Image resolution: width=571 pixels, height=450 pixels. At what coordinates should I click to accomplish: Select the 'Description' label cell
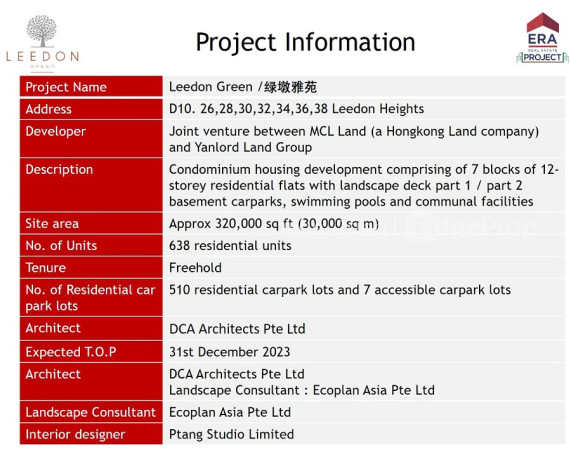pos(91,185)
